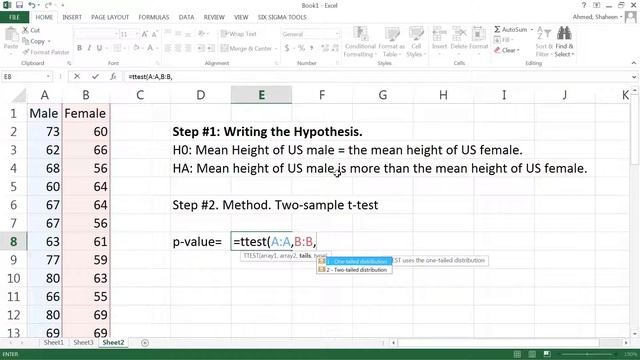Open the Excel Help question mark

click(584, 5)
